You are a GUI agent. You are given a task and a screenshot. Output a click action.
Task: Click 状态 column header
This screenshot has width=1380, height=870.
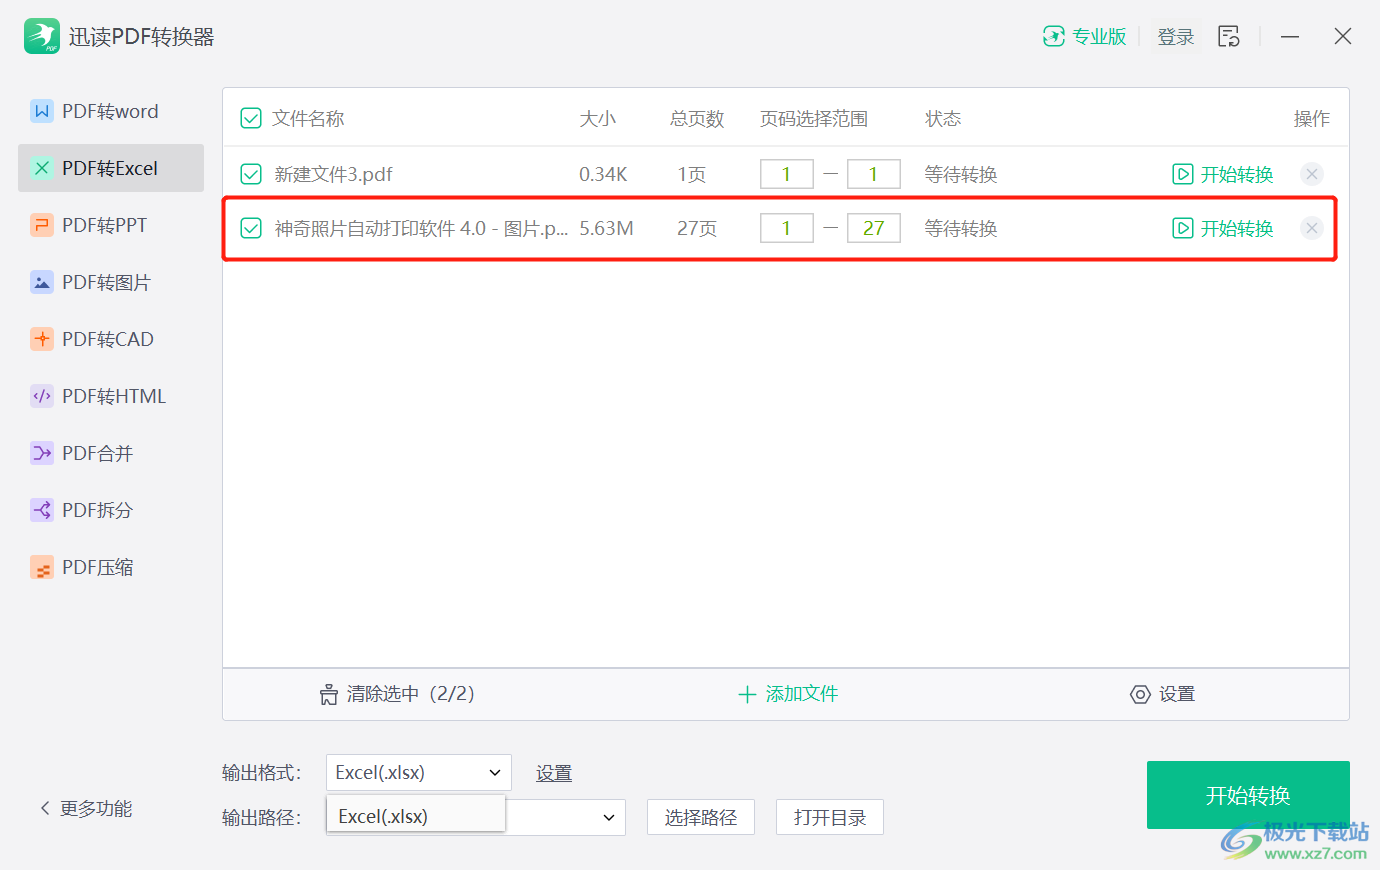click(943, 119)
